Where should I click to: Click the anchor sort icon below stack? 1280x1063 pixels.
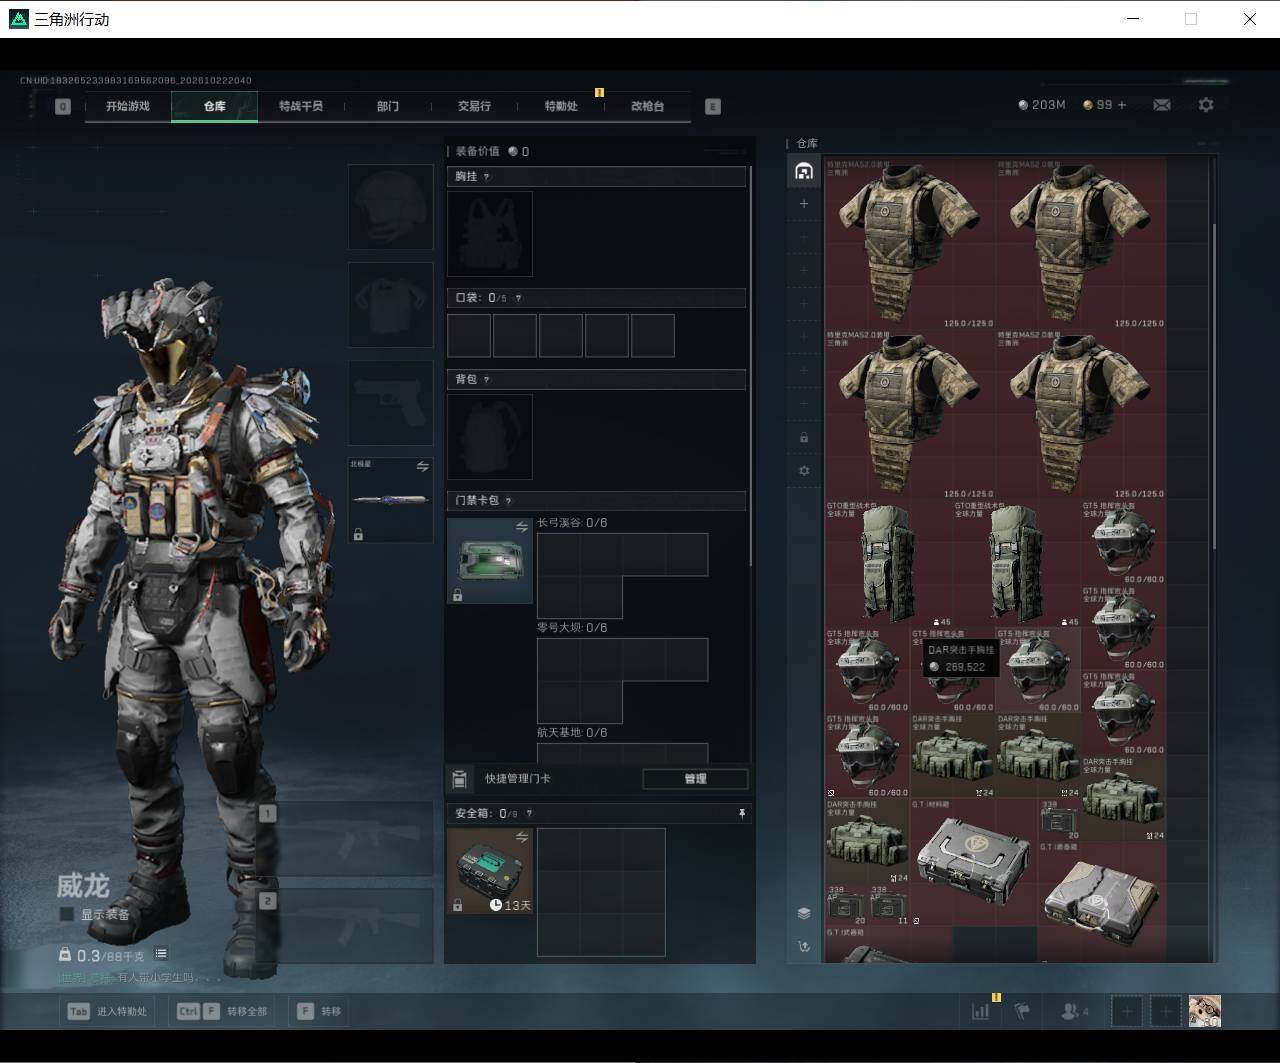pyautogui.click(x=804, y=946)
